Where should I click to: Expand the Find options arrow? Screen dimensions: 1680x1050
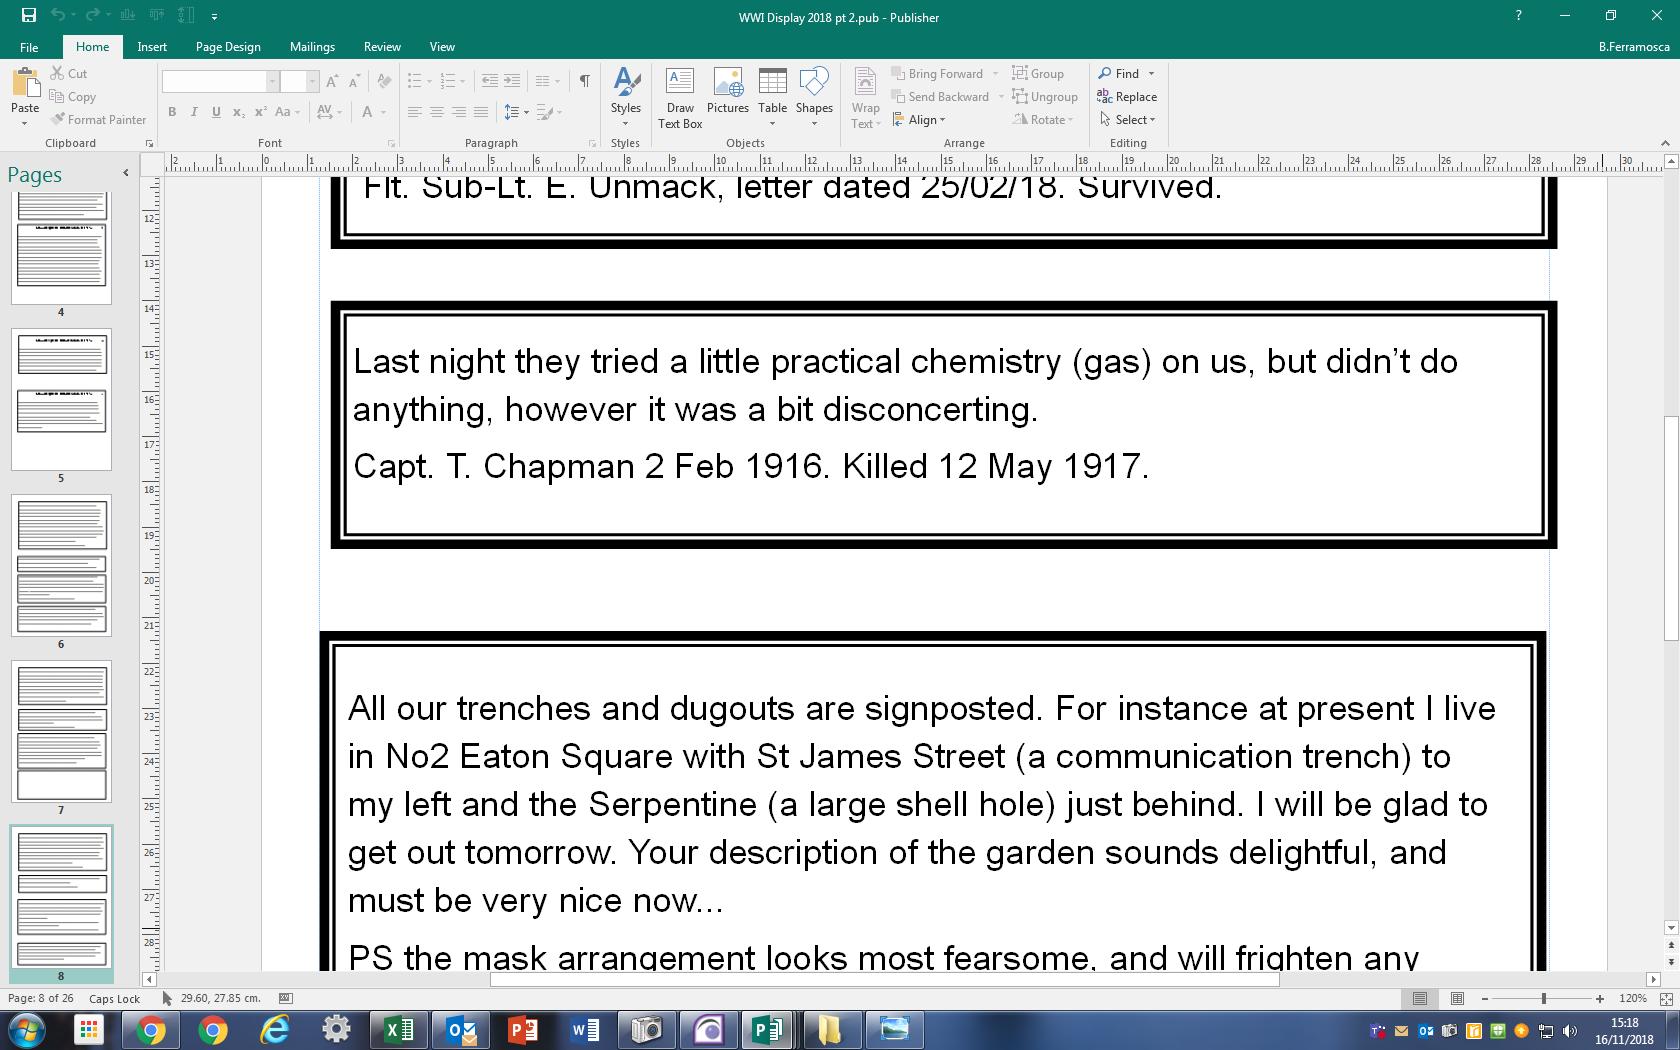1151,73
